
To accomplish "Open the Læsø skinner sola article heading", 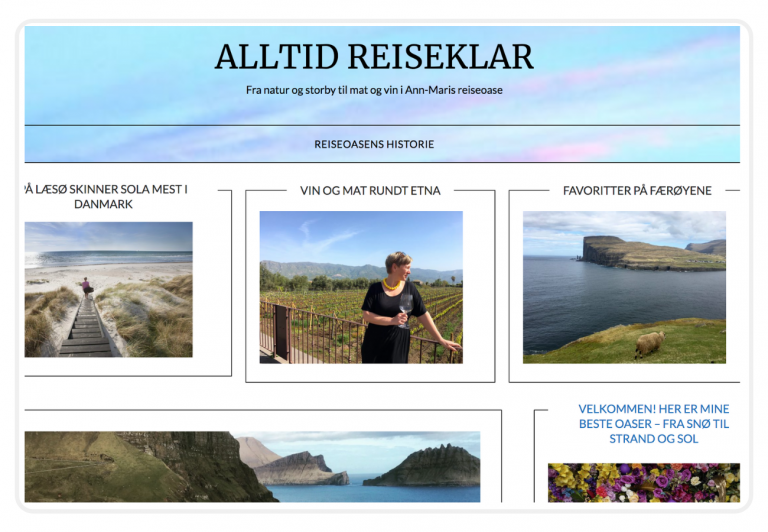I will pos(106,196).
